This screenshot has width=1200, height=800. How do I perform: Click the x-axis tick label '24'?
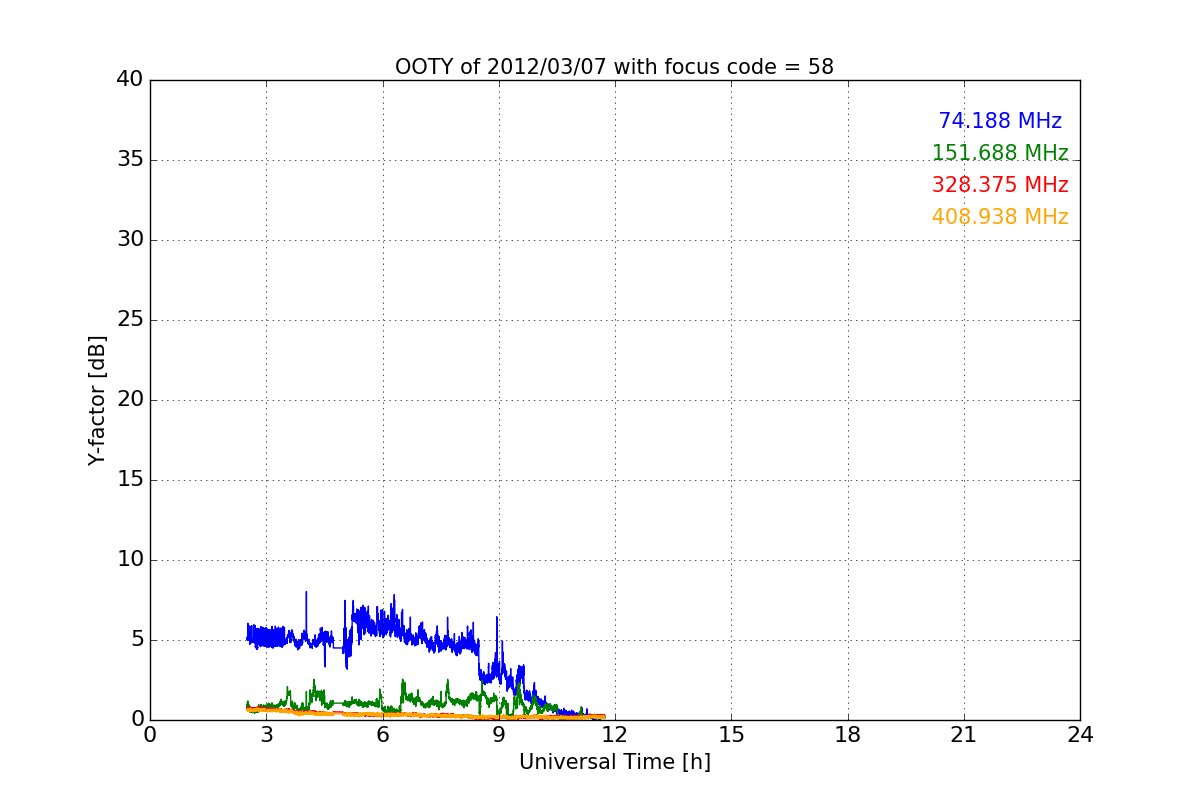point(1080,734)
